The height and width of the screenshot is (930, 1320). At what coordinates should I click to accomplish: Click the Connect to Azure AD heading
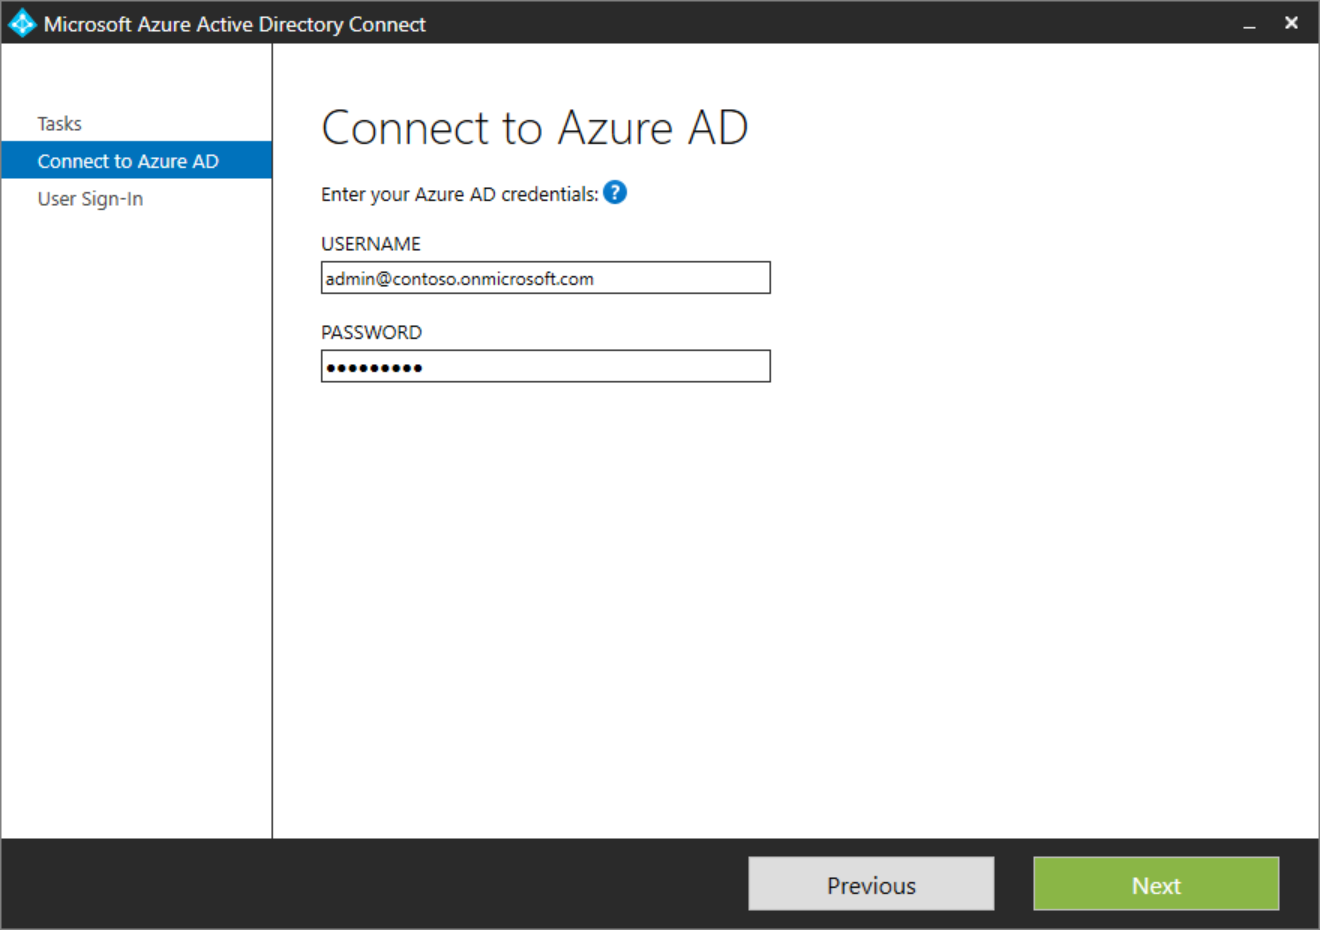pyautogui.click(x=535, y=127)
